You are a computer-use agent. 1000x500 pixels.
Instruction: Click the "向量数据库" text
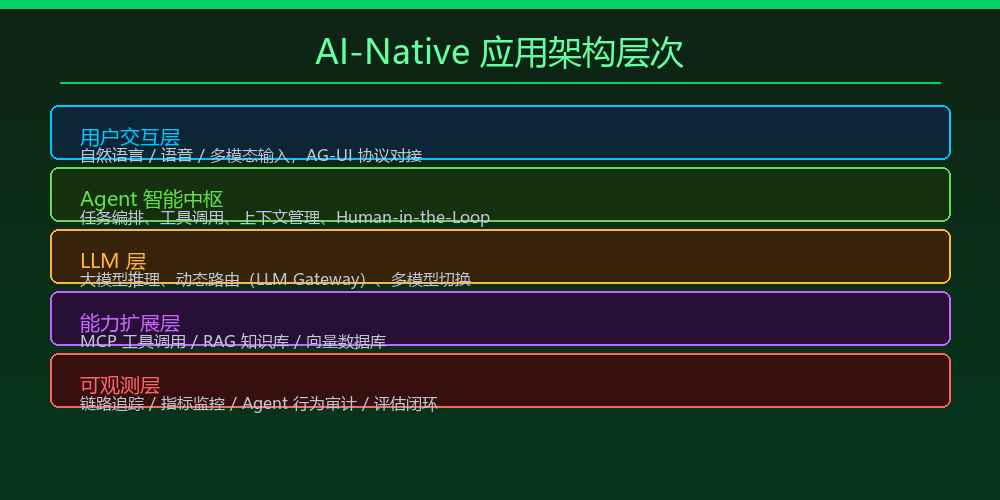point(346,342)
